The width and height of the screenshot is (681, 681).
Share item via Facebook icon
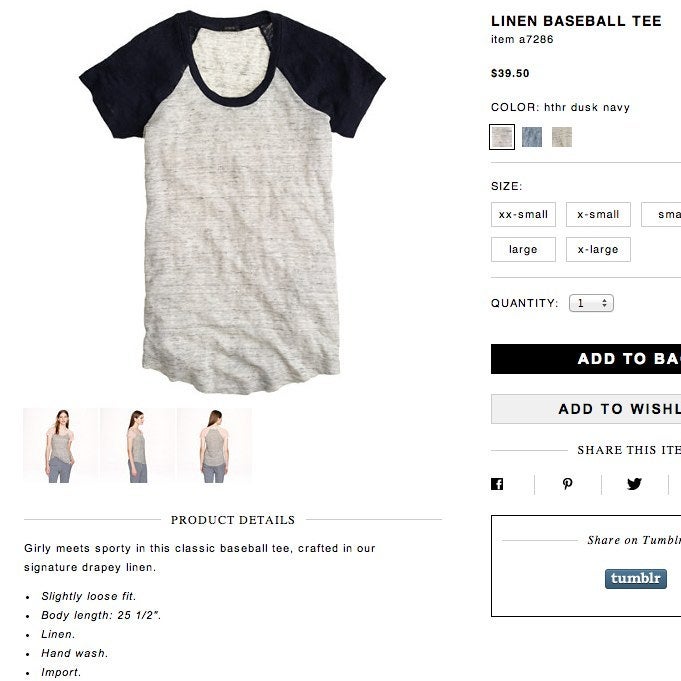pyautogui.click(x=497, y=484)
